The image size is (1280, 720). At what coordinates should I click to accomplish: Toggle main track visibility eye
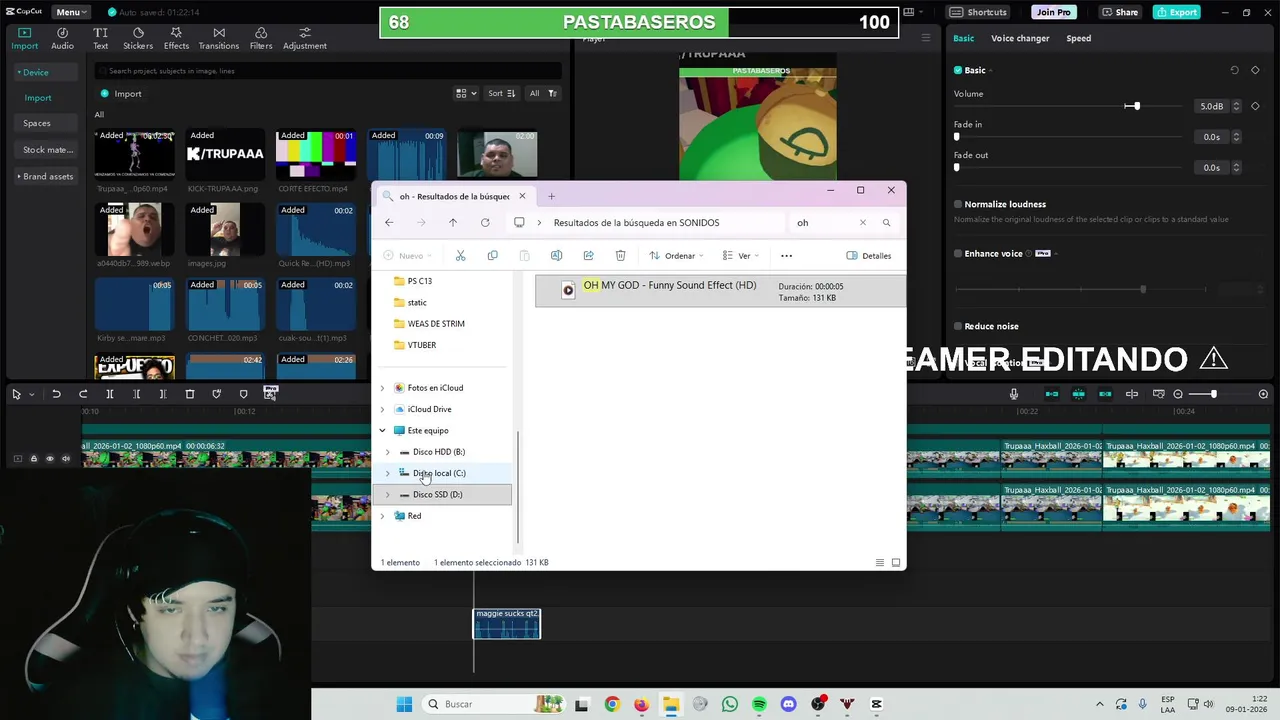tap(50, 459)
